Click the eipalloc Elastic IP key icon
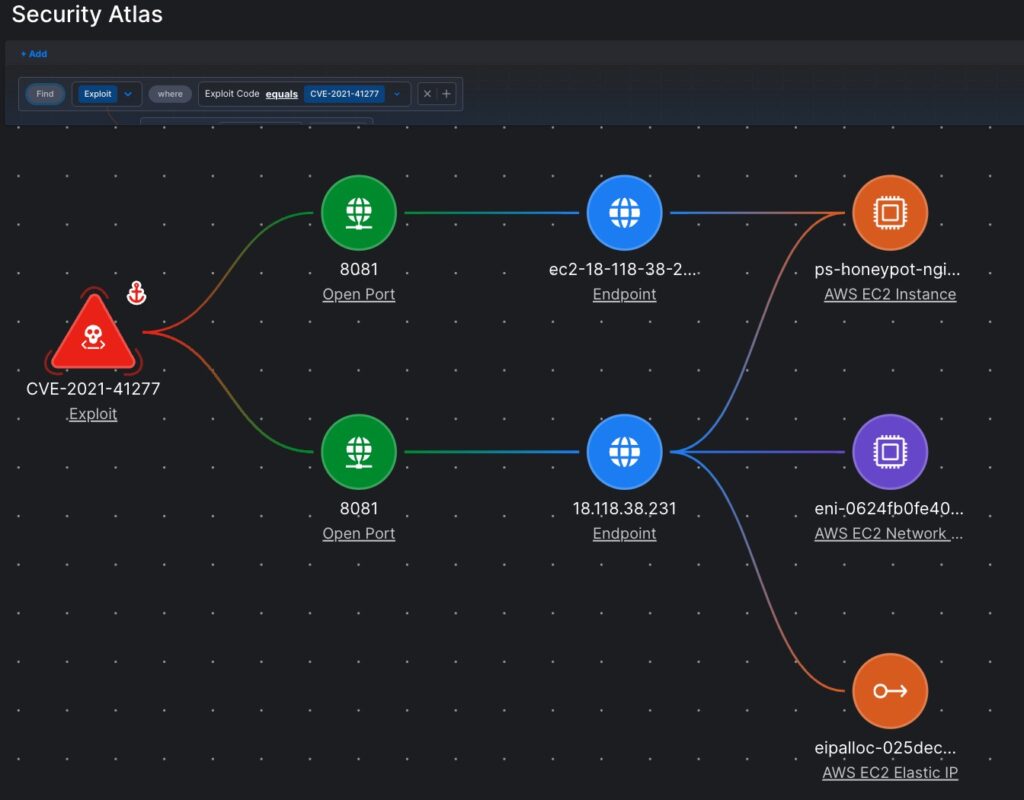The width and height of the screenshot is (1024, 800). 890,691
